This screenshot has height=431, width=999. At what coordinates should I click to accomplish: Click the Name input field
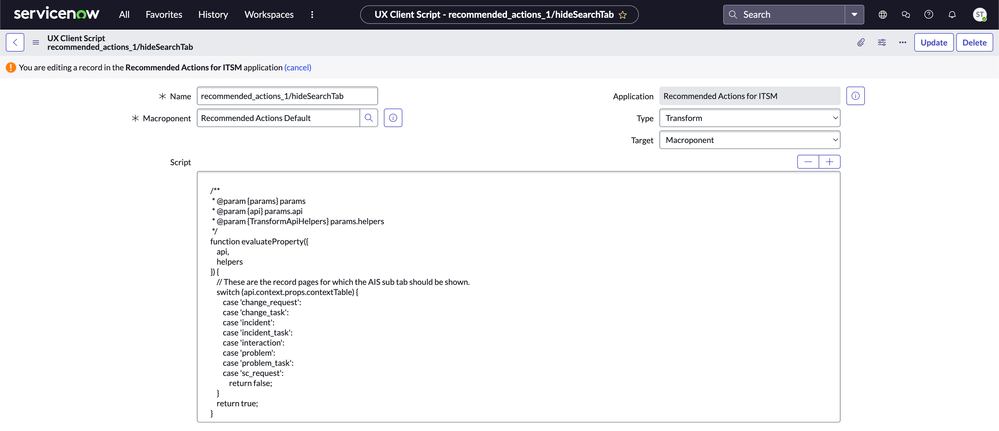[x=287, y=96]
